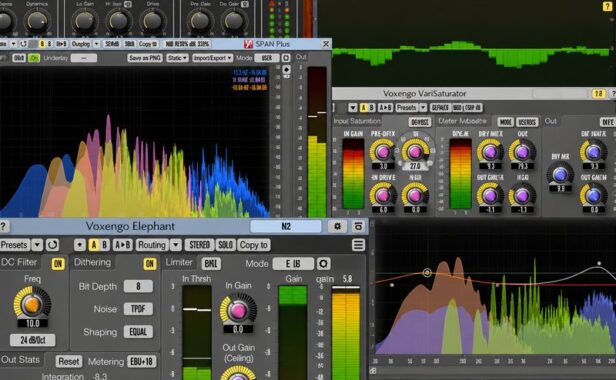Click the SPAN Plus logo icon
This screenshot has height=380, width=616.
pyautogui.click(x=248, y=44)
